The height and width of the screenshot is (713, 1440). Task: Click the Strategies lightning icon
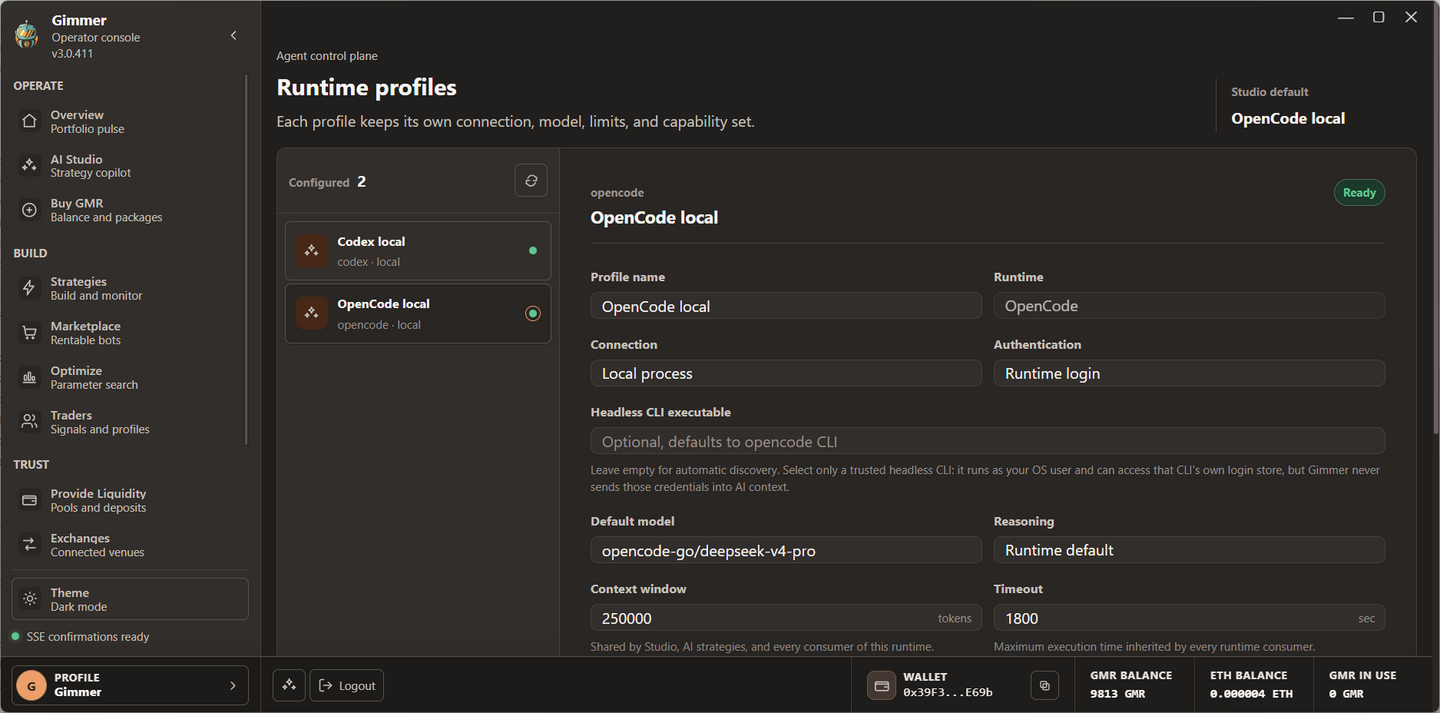(x=30, y=288)
